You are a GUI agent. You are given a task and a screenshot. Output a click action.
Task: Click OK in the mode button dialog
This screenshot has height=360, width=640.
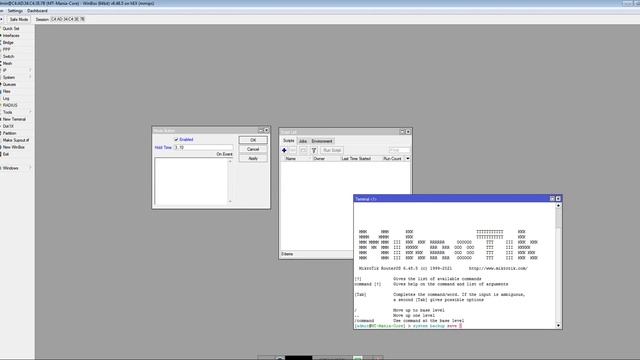click(253, 140)
